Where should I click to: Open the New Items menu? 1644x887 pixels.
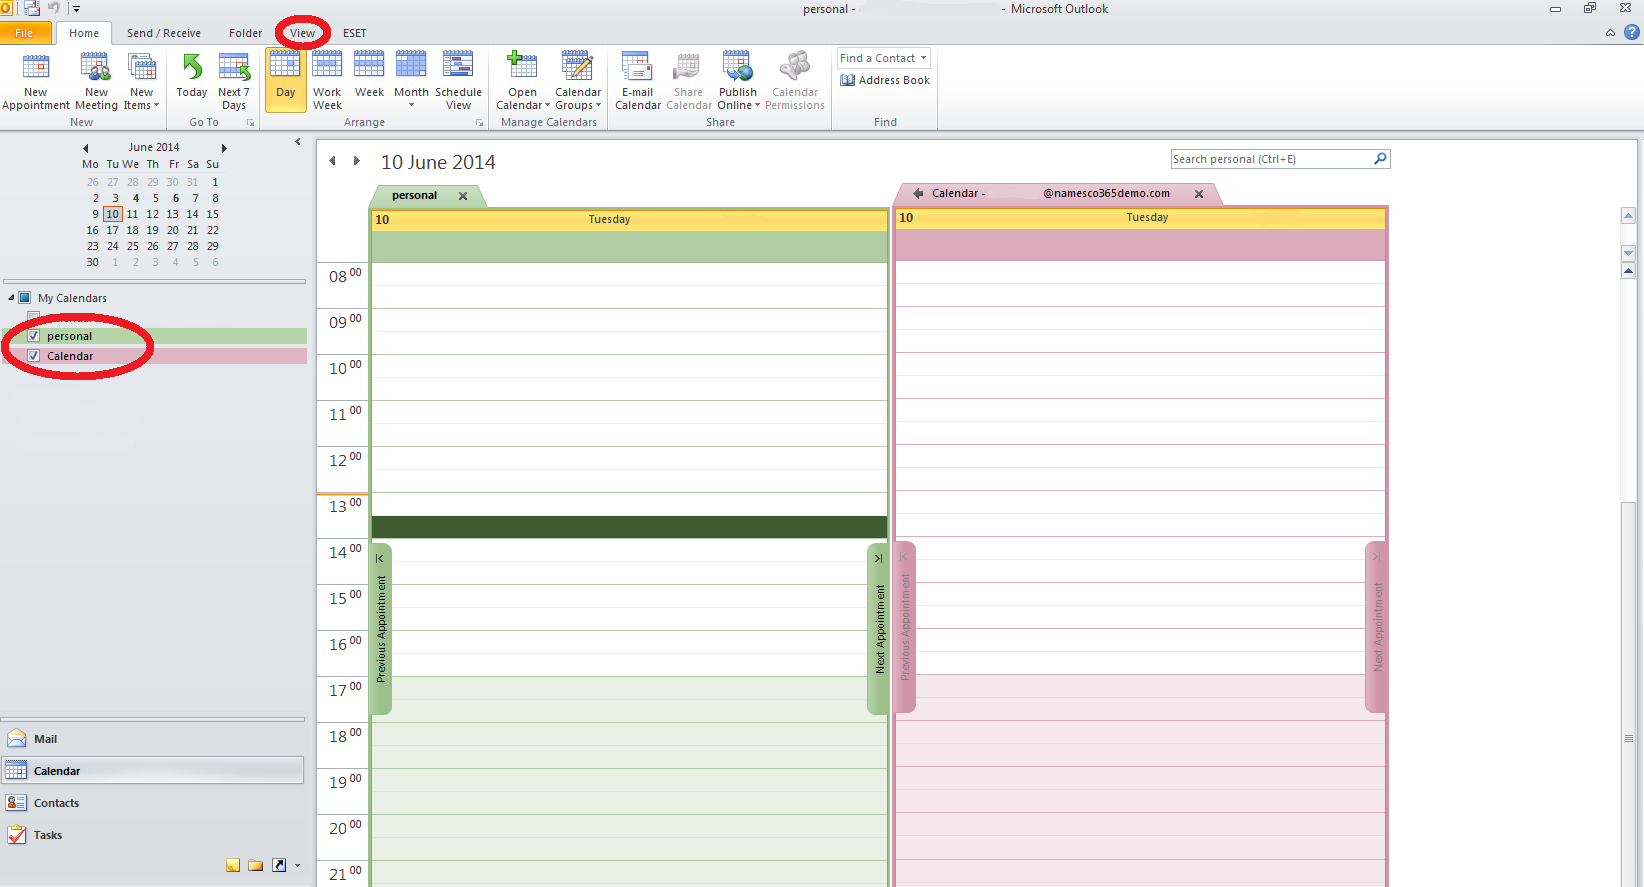pos(142,81)
